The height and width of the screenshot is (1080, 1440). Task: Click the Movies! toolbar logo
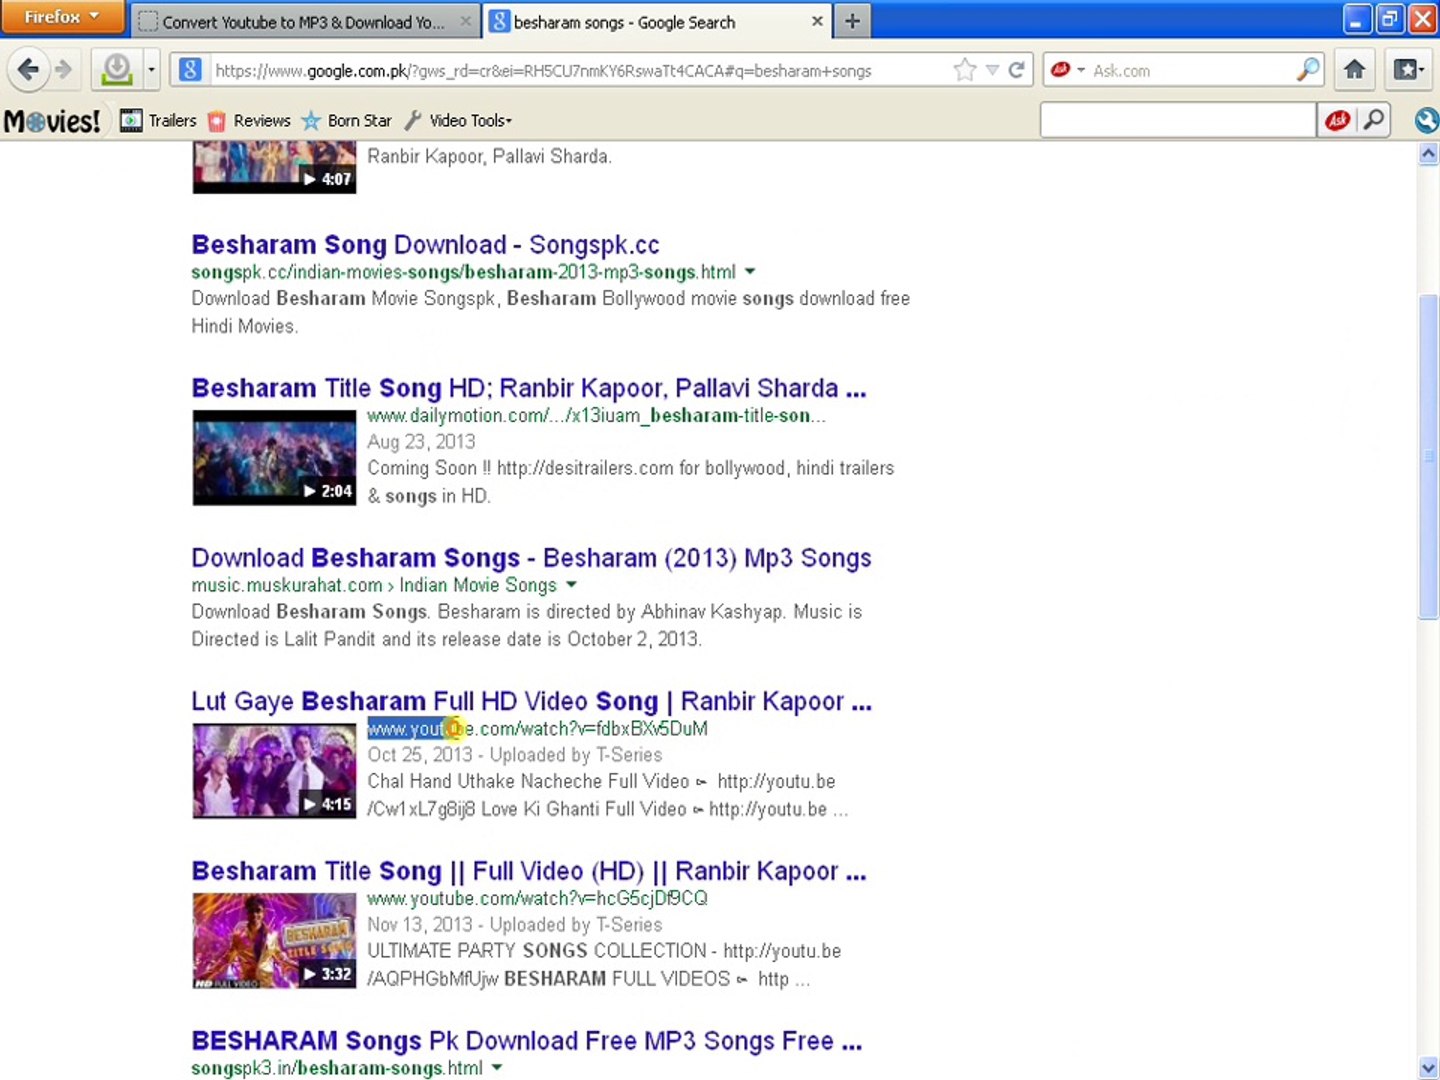pyautogui.click(x=52, y=121)
